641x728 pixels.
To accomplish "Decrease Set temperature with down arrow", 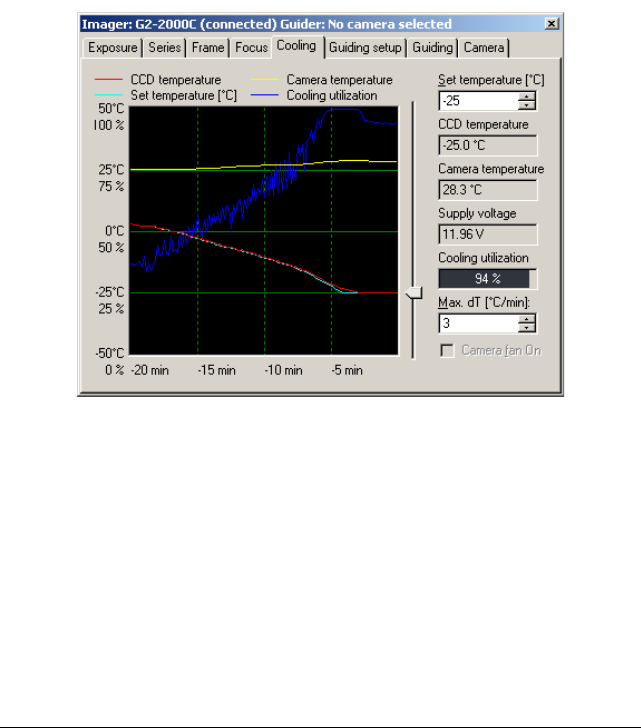I will pos(527,105).
